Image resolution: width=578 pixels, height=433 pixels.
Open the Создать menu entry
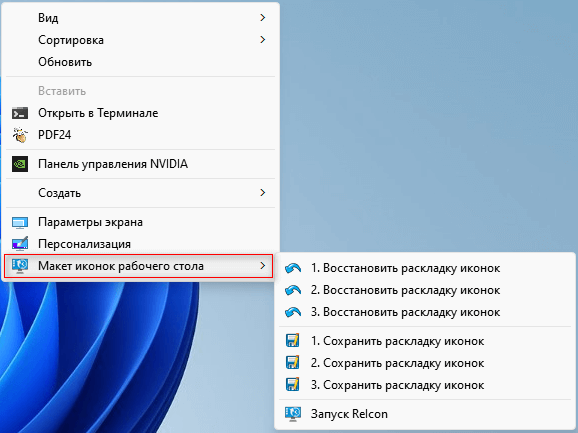(140, 193)
